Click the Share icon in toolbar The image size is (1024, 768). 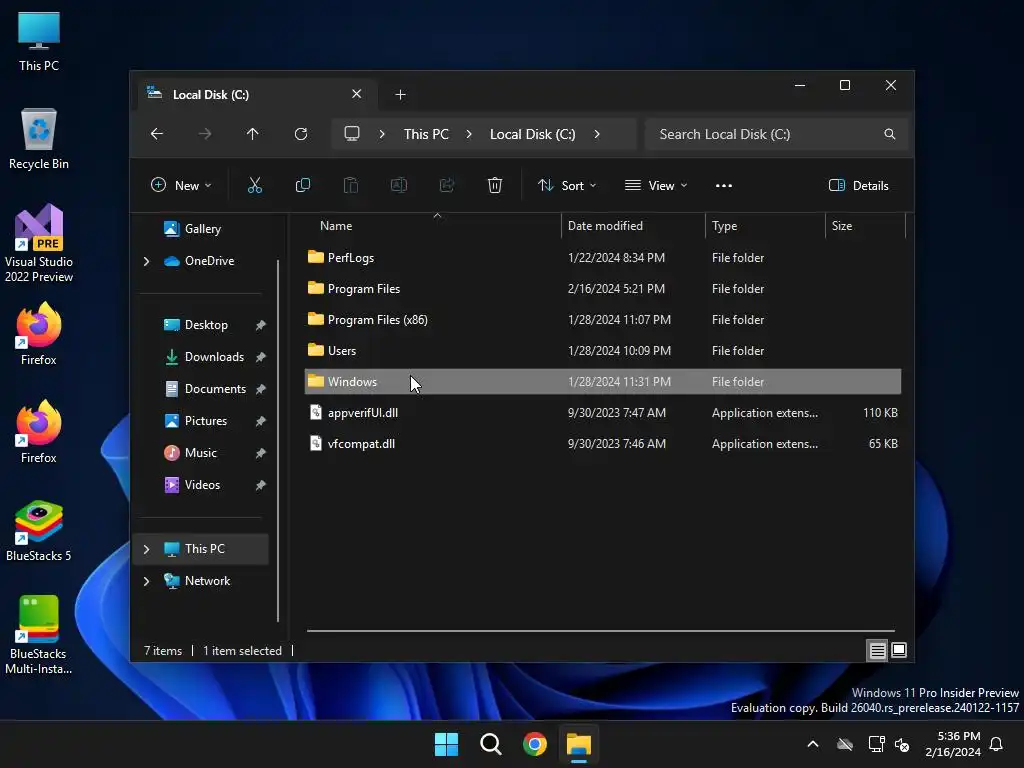[x=447, y=185]
